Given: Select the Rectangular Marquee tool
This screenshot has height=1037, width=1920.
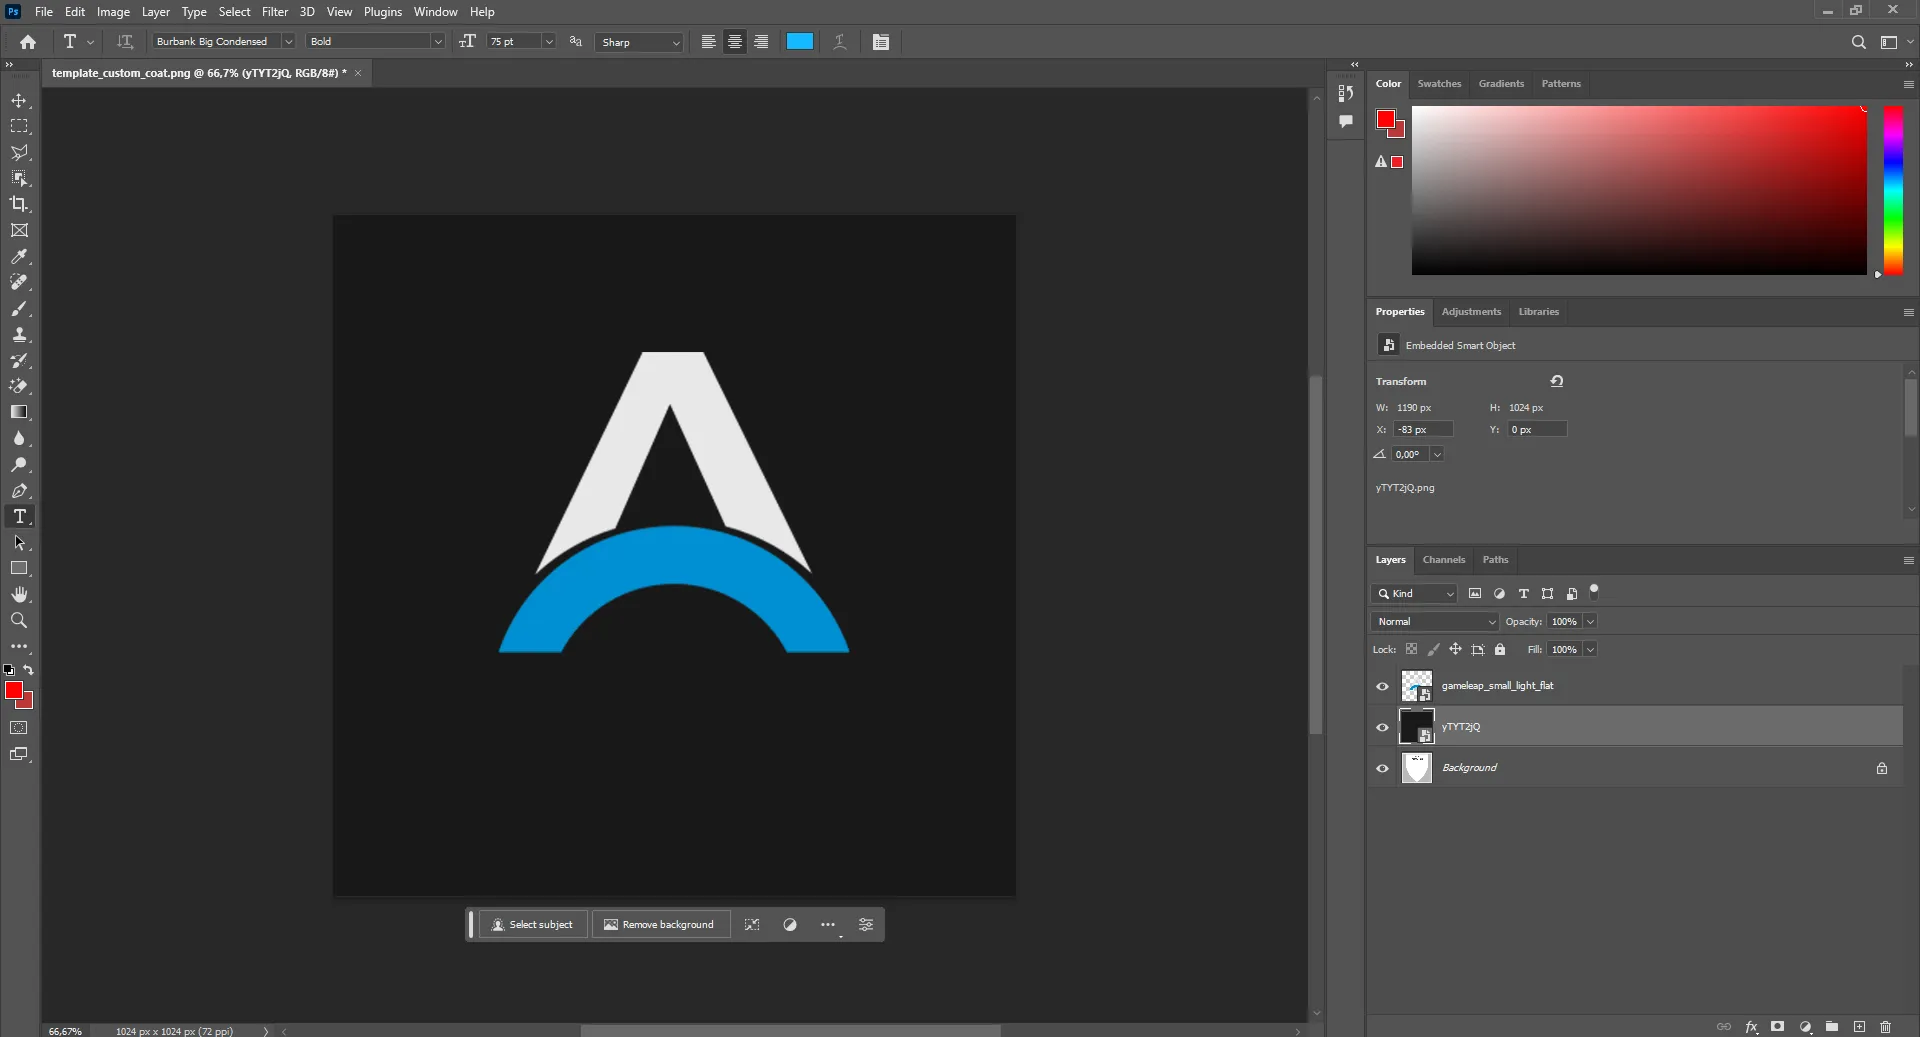Looking at the screenshot, I should tap(19, 127).
